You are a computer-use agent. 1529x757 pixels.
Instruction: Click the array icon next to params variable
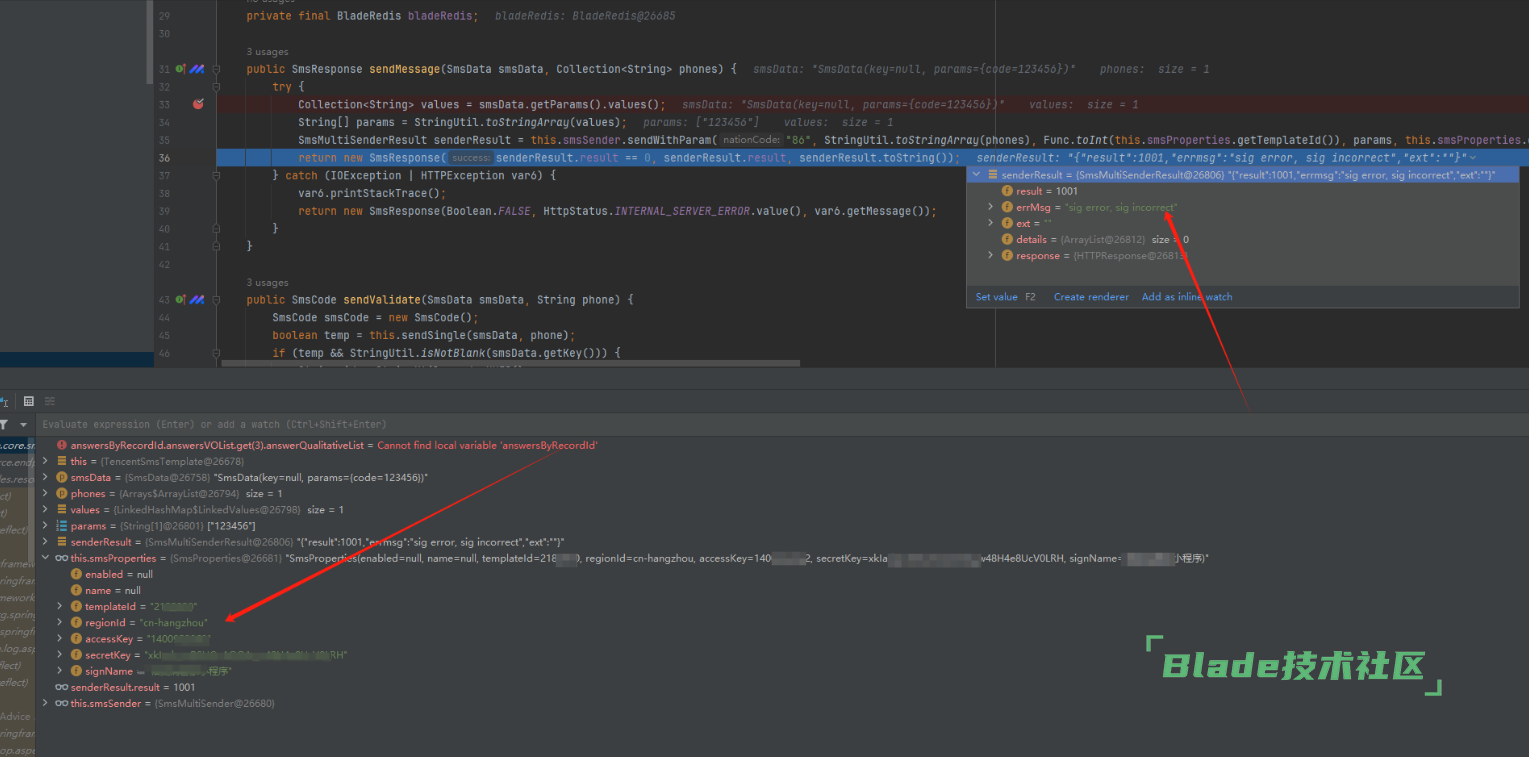62,525
